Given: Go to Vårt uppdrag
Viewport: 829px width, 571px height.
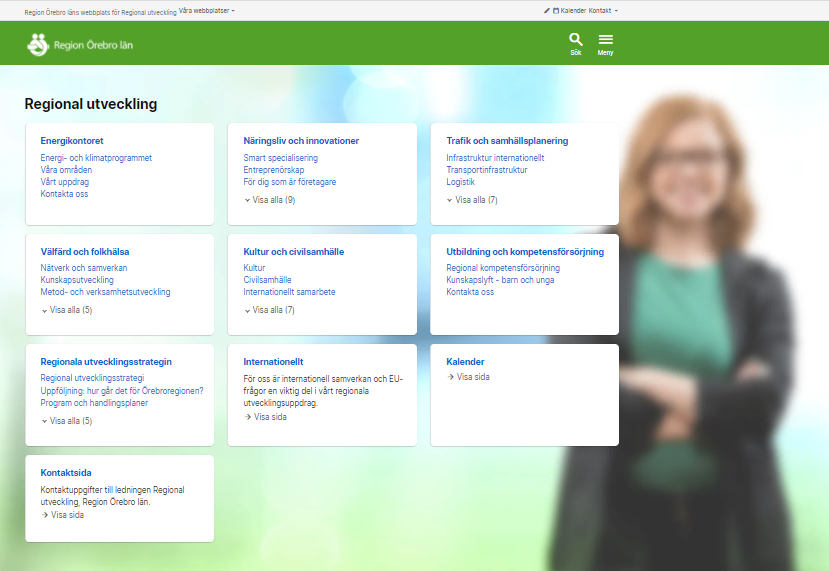Looking at the screenshot, I should pyautogui.click(x=65, y=182).
